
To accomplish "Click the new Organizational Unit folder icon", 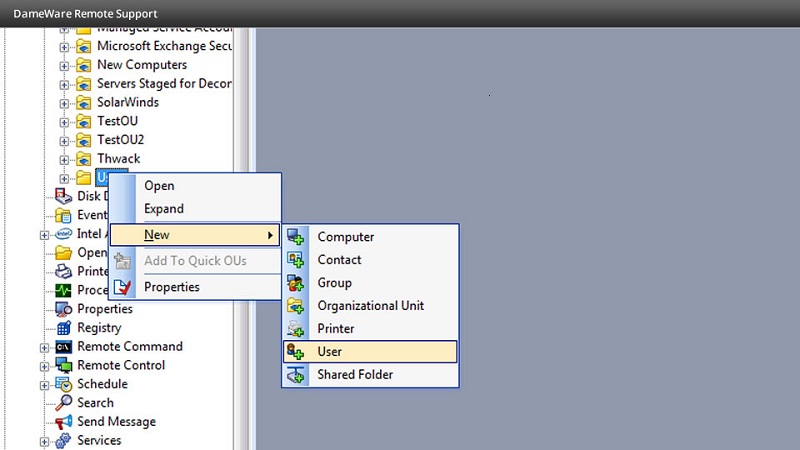I will 295,306.
